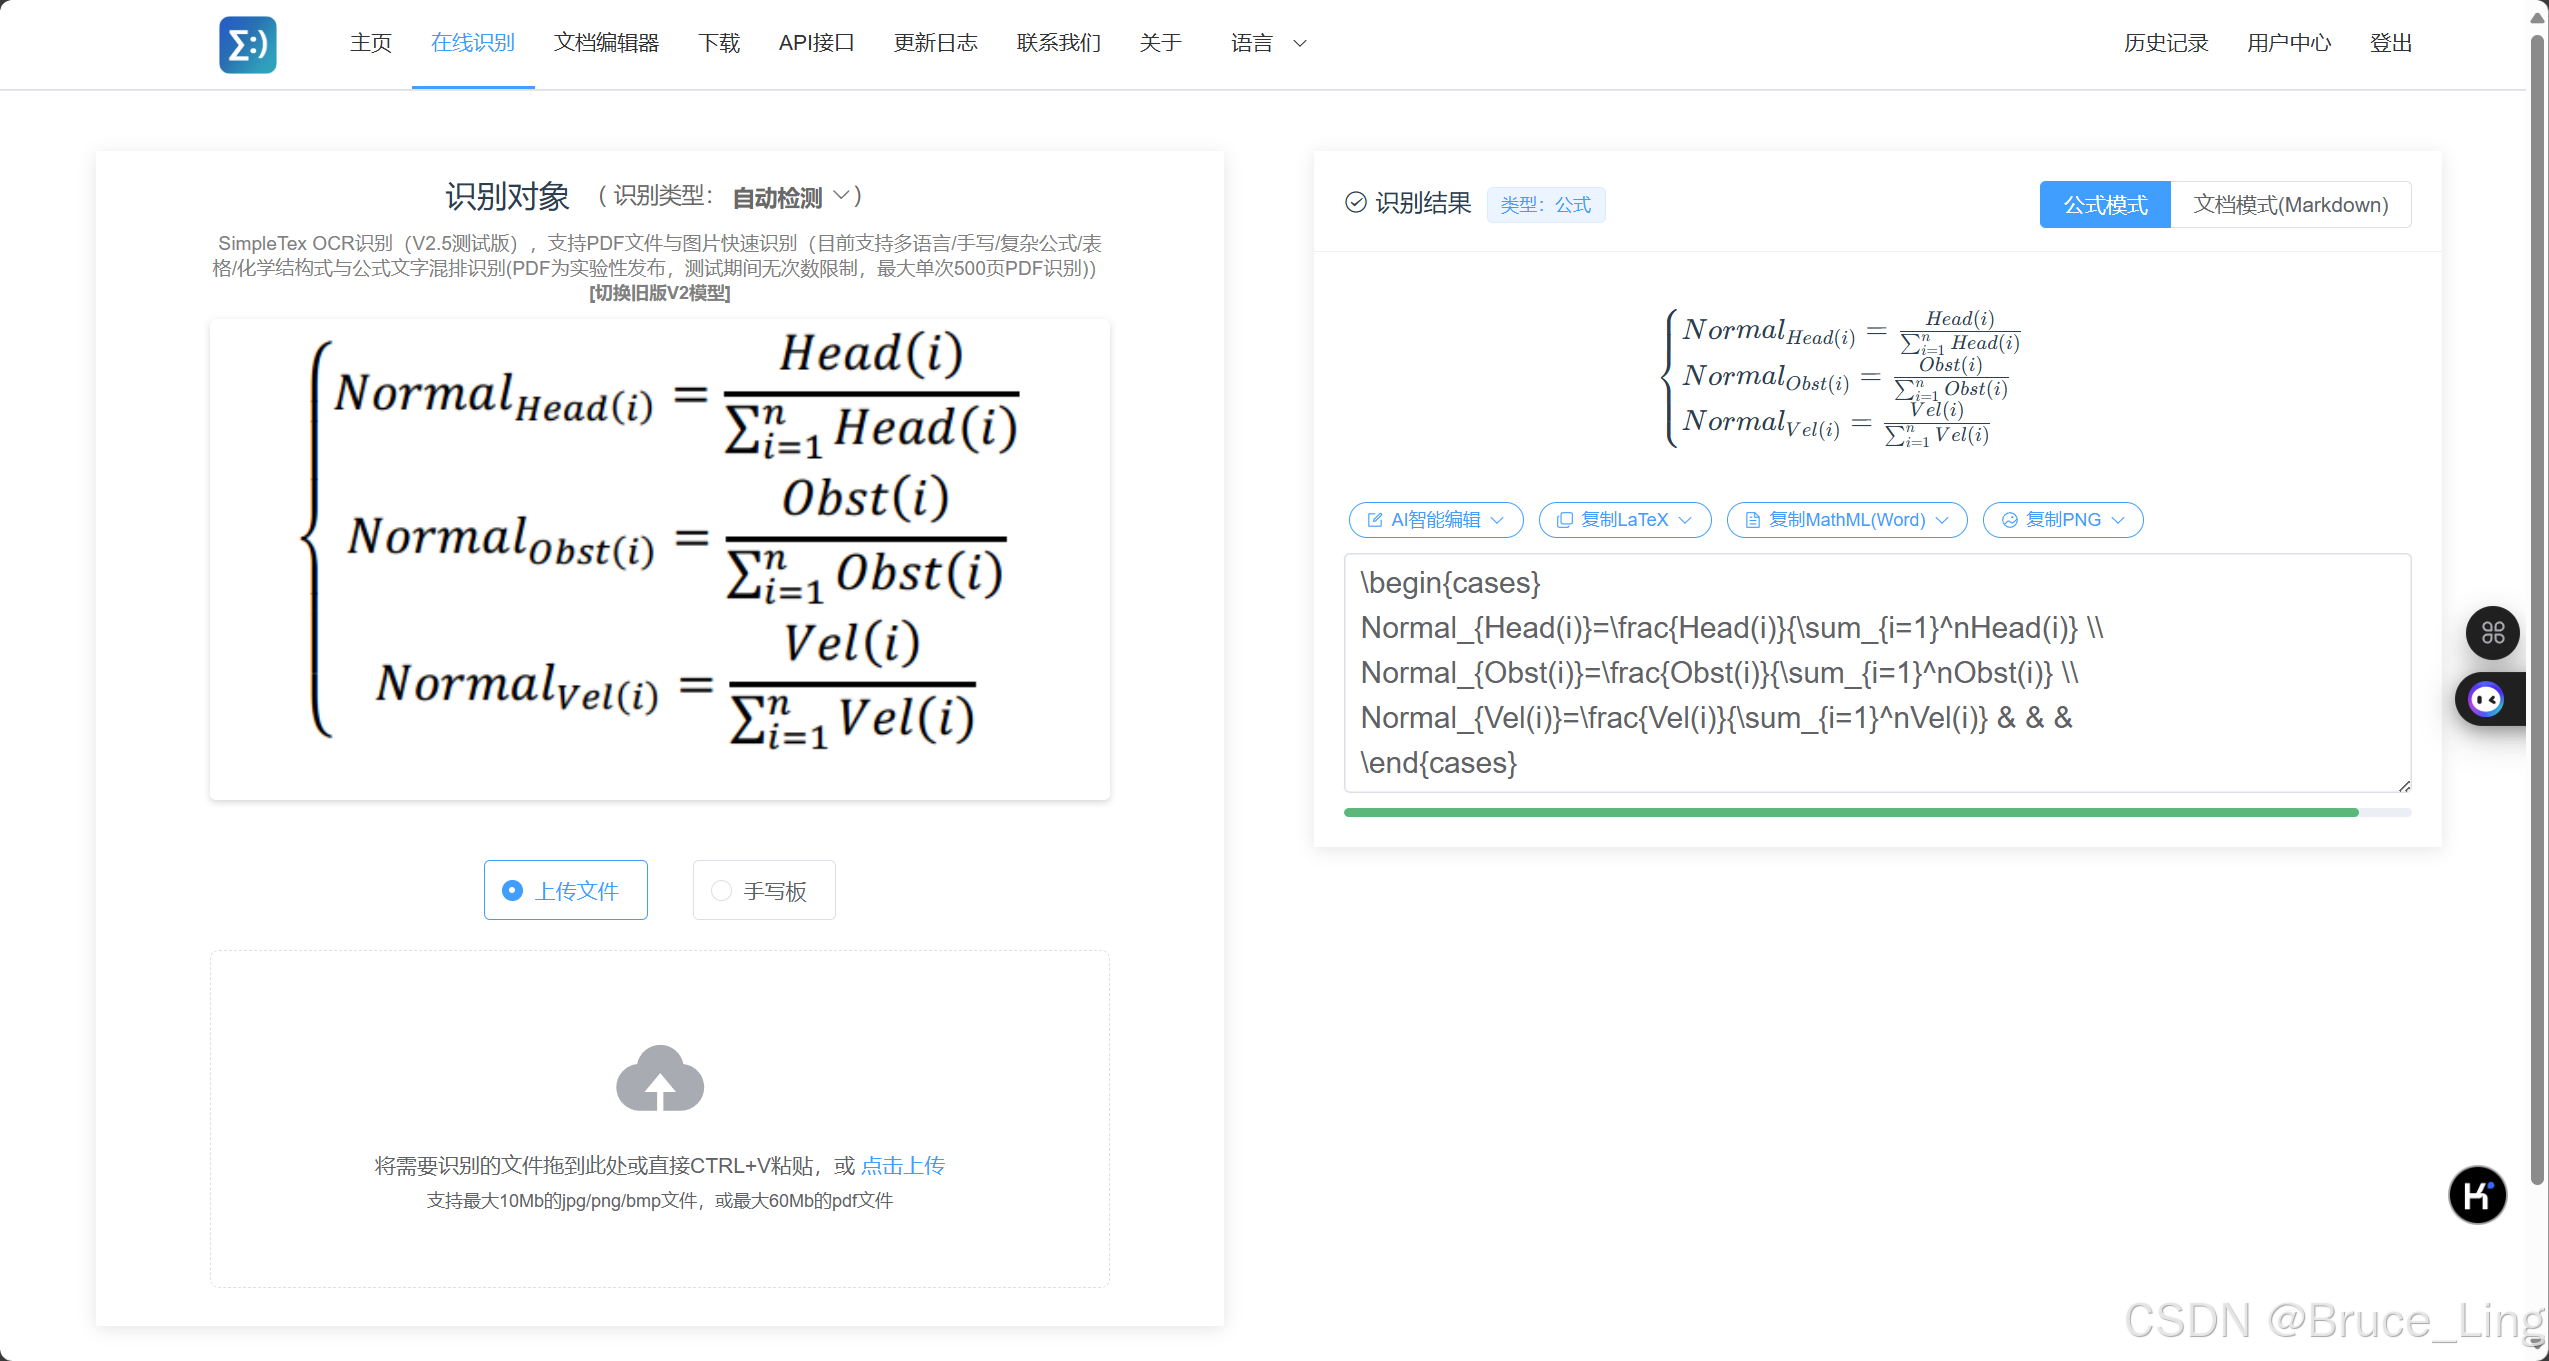The image size is (2549, 1361).
Task: Click the 复制PNG image icon
Action: pos(2009,520)
